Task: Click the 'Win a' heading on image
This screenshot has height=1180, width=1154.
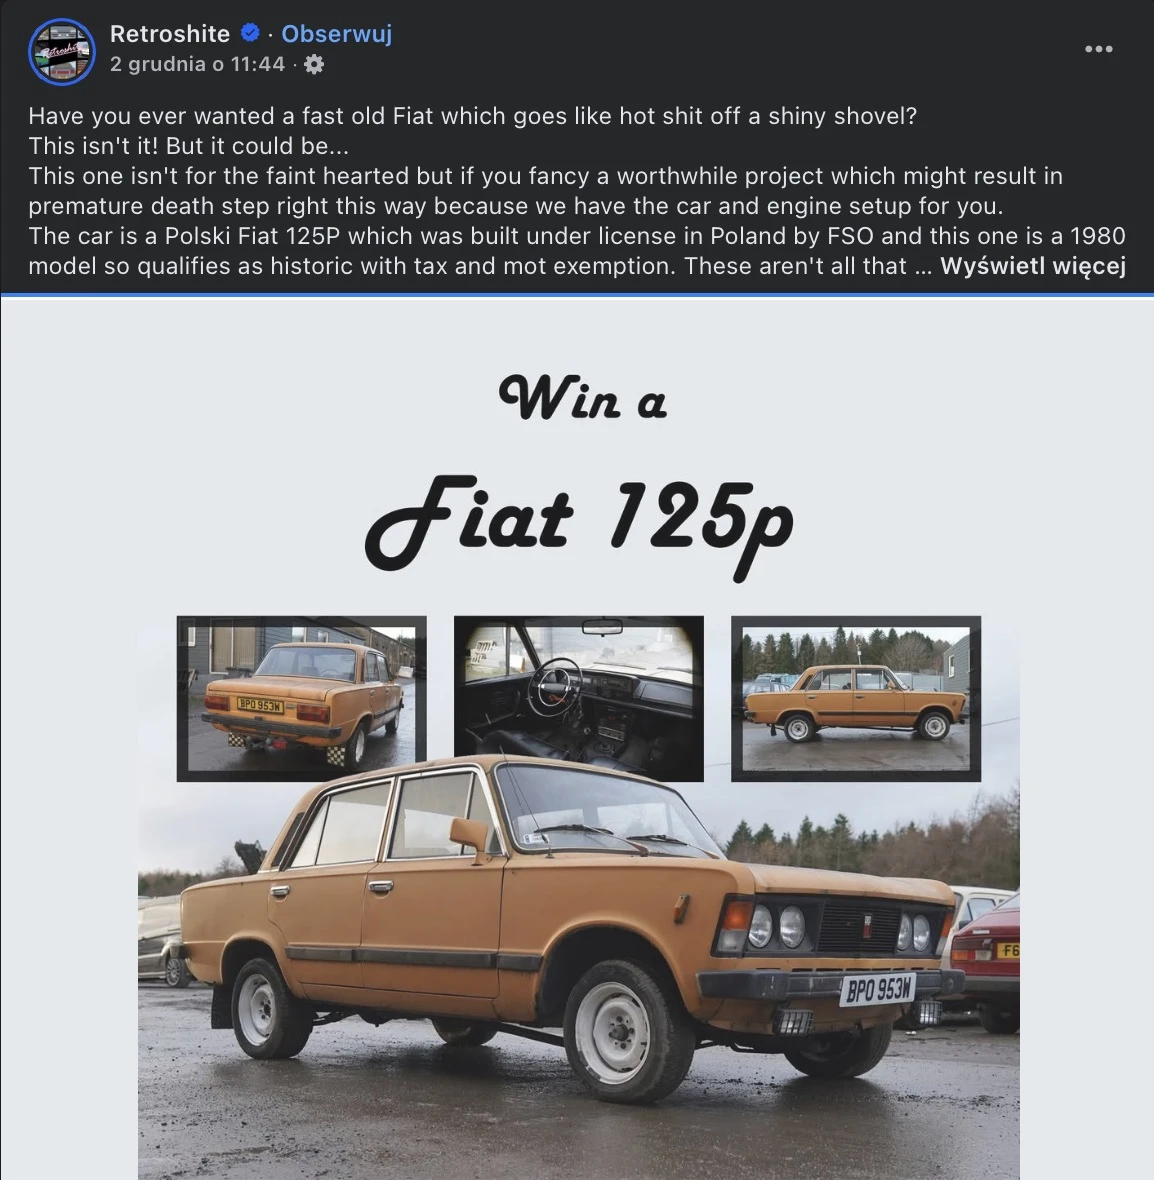Action: point(582,397)
